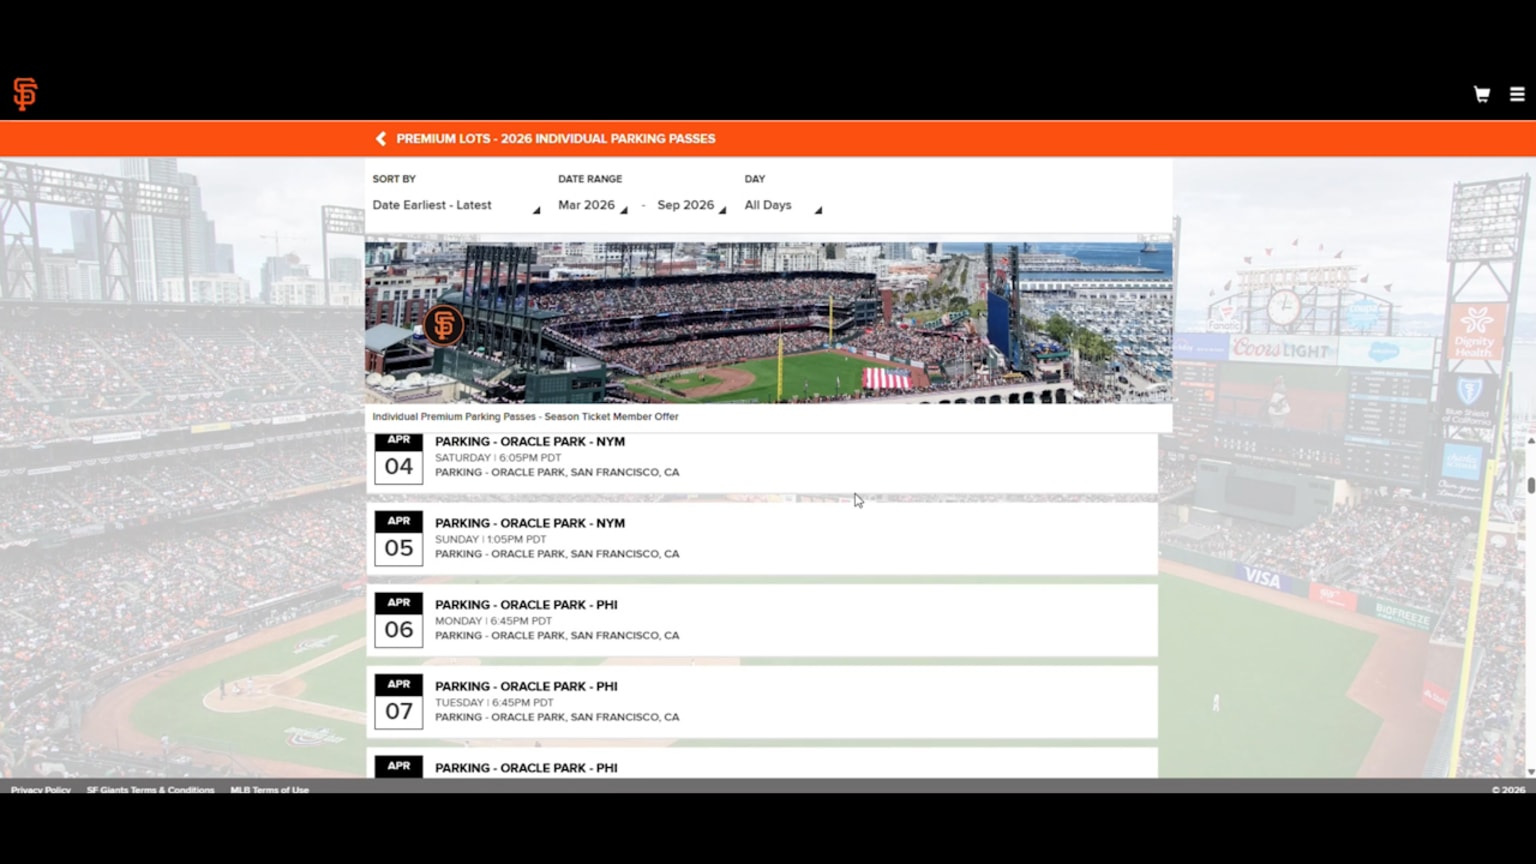Select the Apr 06 PHI parking event
1536x864 pixels.
click(x=762, y=620)
